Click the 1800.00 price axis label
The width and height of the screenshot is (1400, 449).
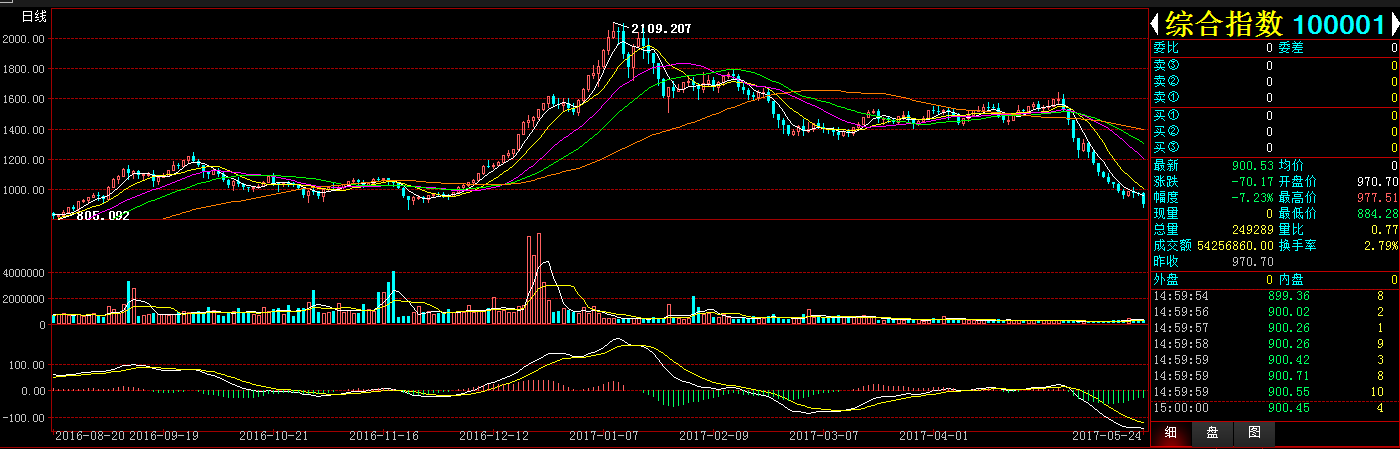coord(26,69)
